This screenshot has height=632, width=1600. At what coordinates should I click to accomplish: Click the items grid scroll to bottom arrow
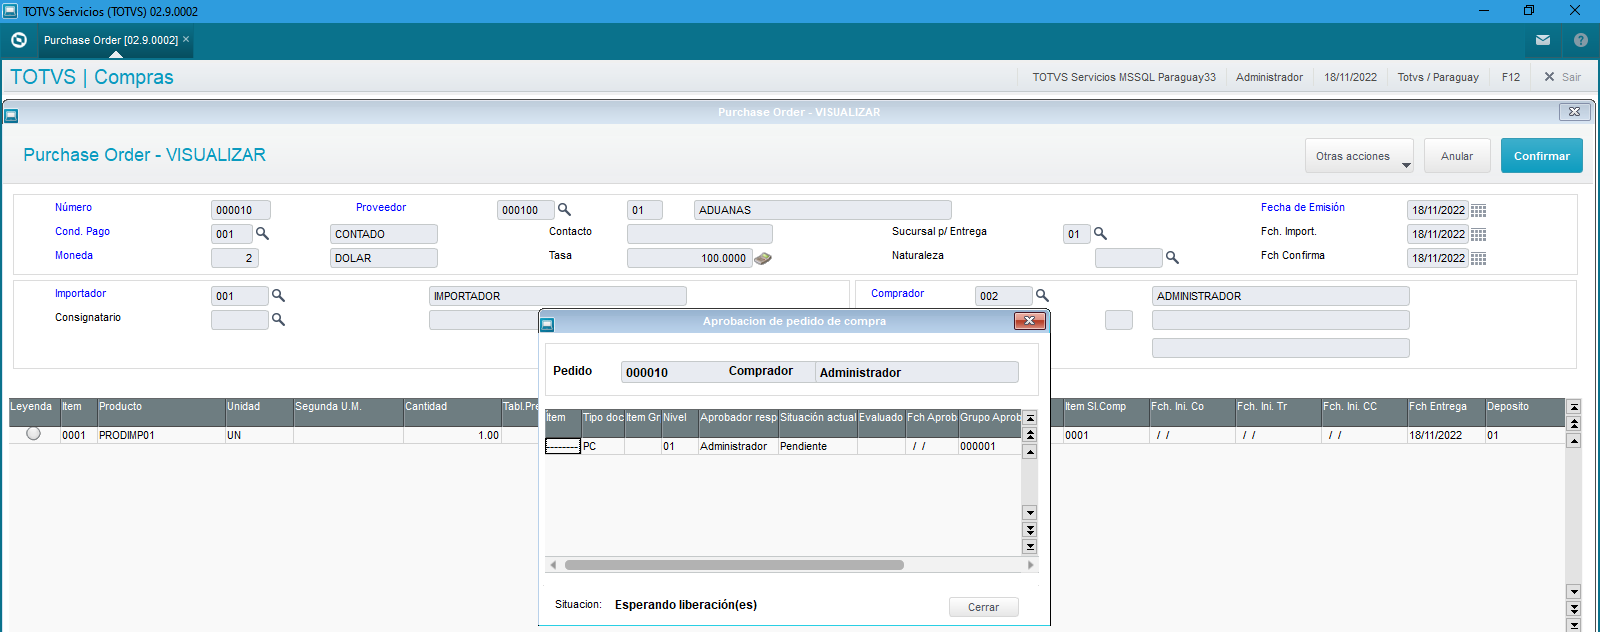point(1574,625)
